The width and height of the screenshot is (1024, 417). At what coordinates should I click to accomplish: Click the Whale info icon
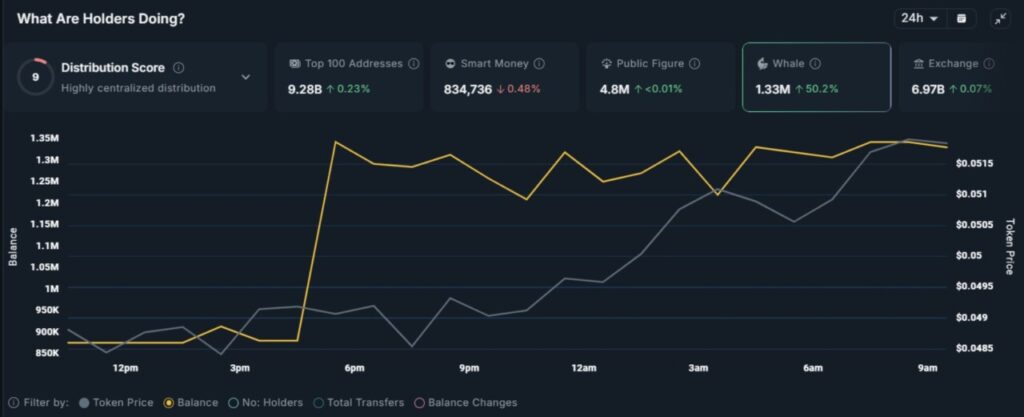[815, 63]
